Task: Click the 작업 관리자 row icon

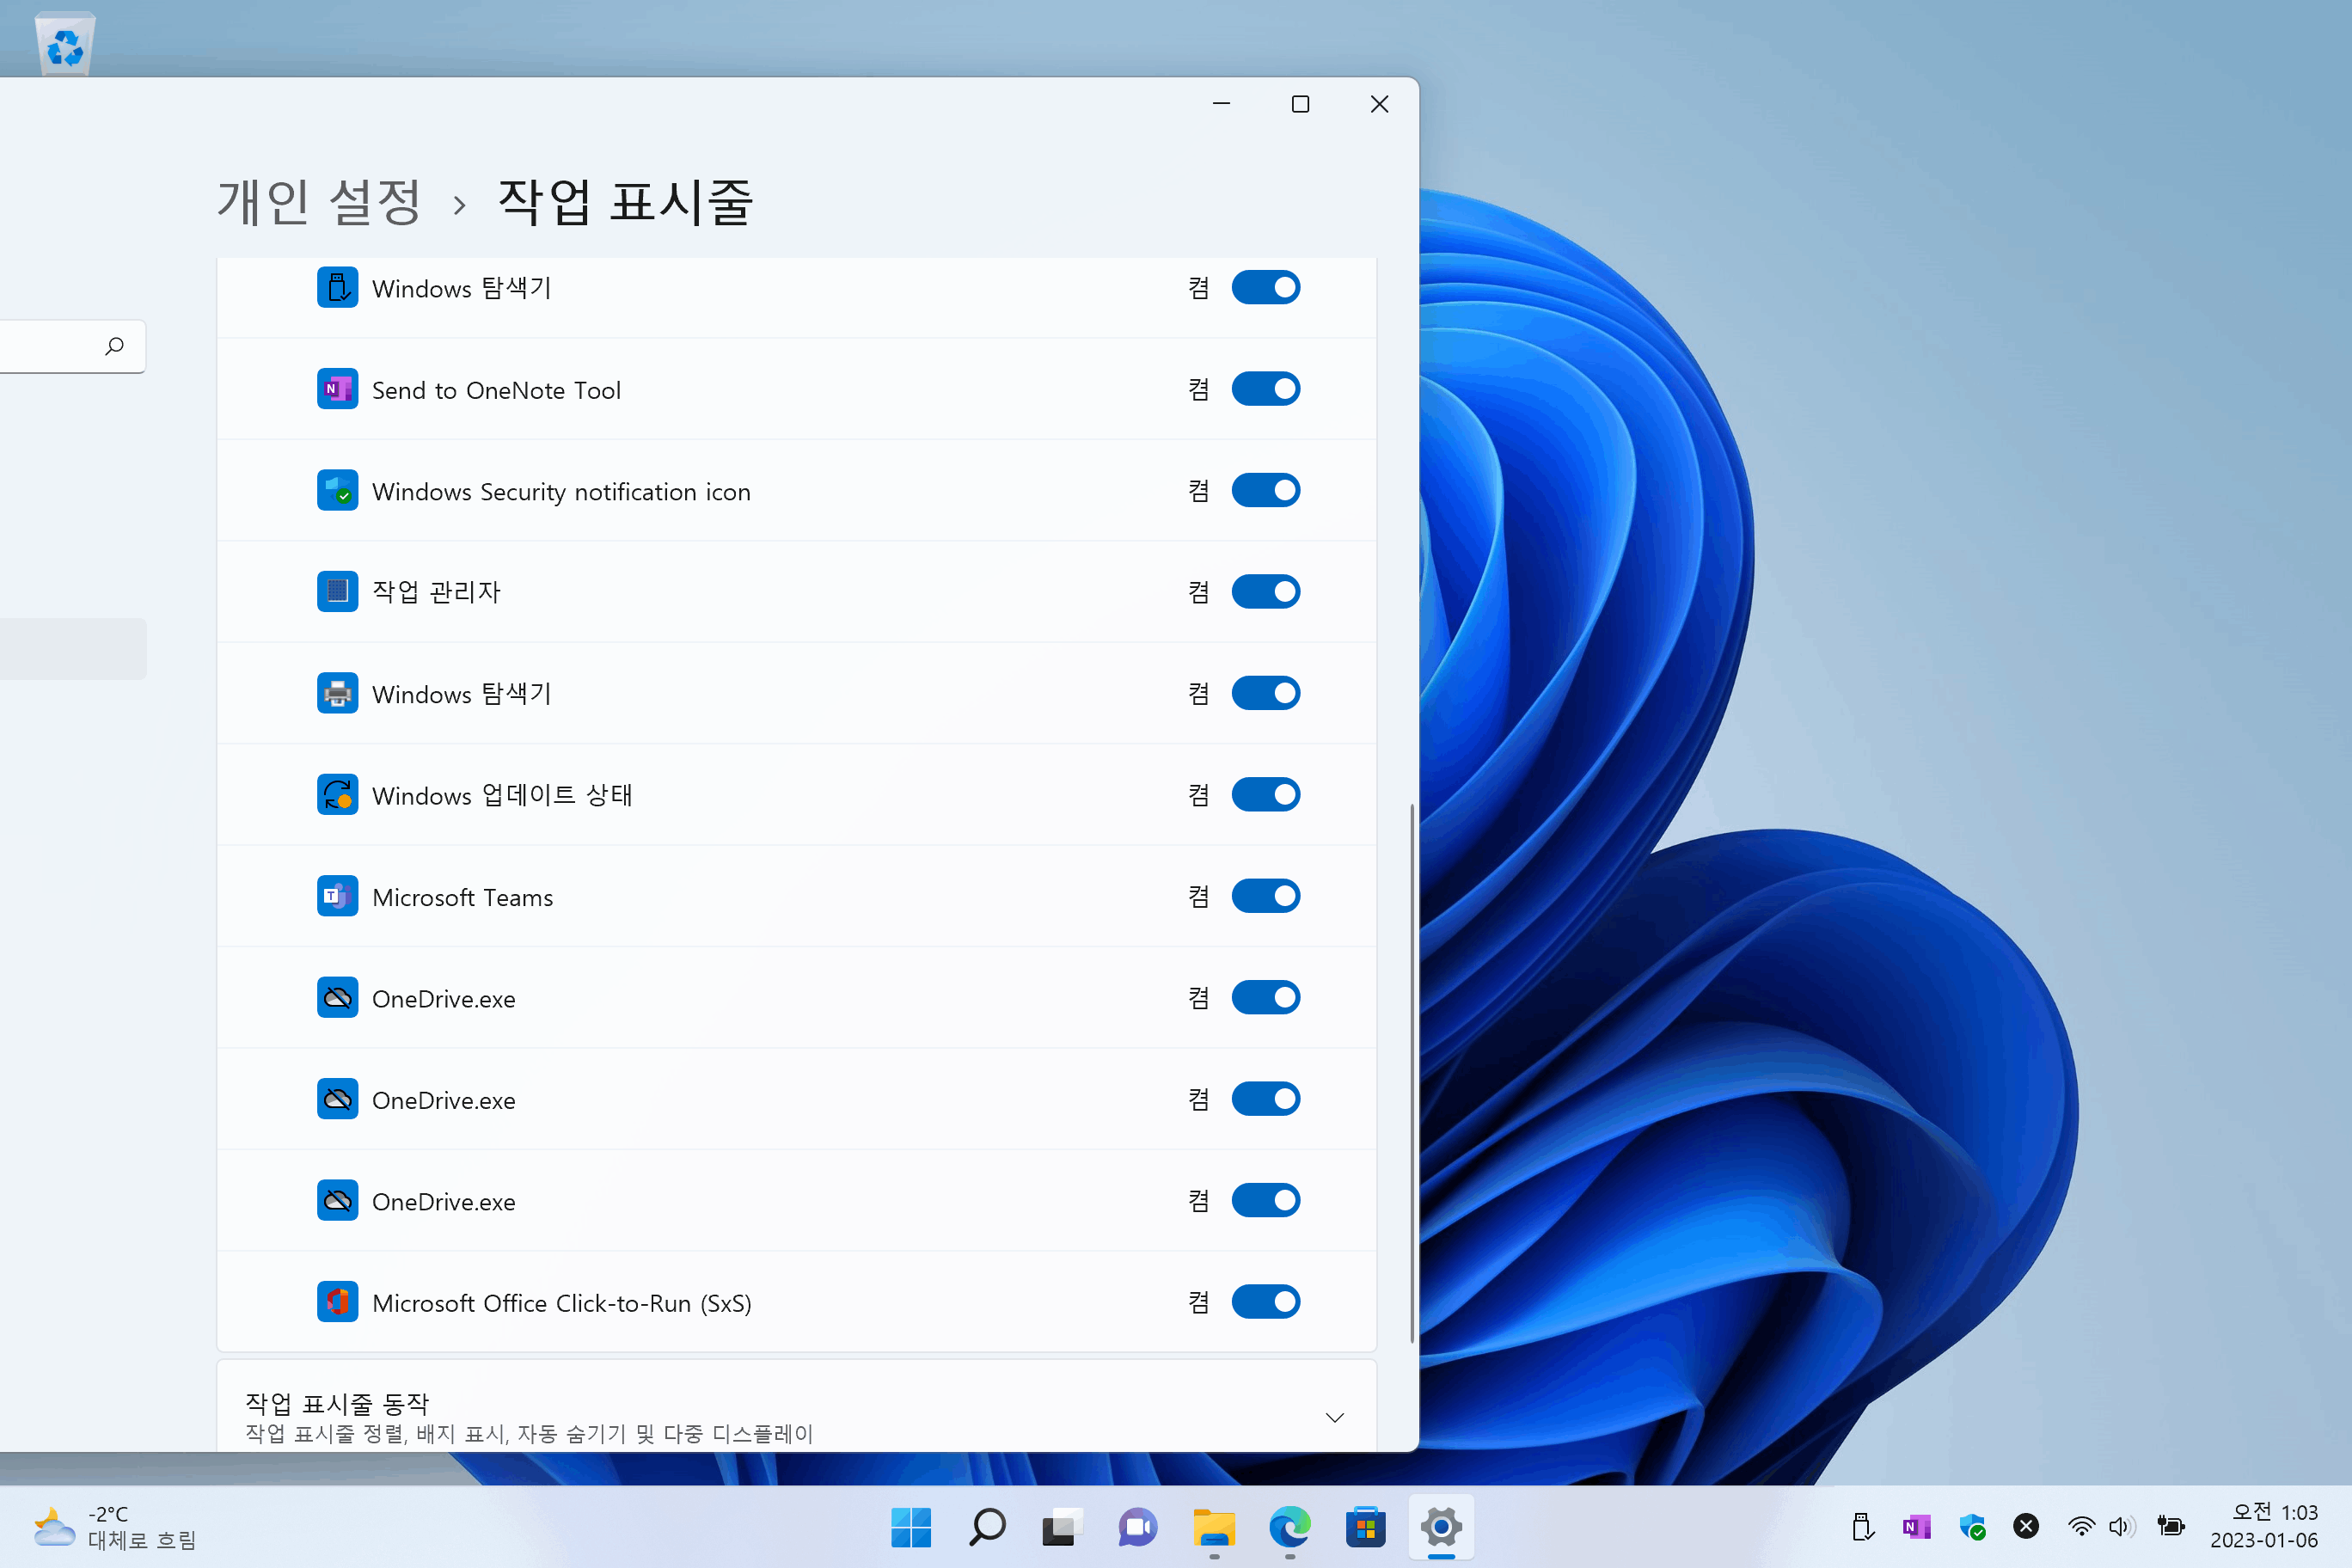Action: [x=337, y=592]
